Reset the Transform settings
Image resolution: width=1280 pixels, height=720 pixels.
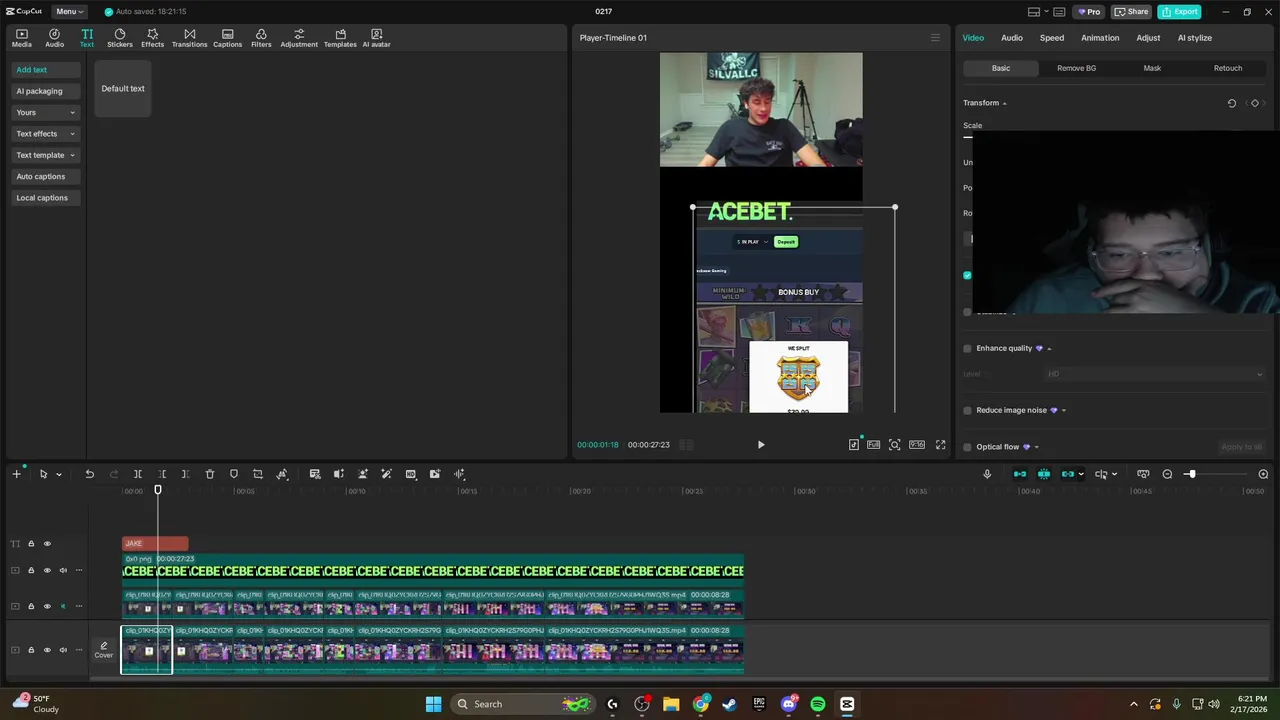1232,103
